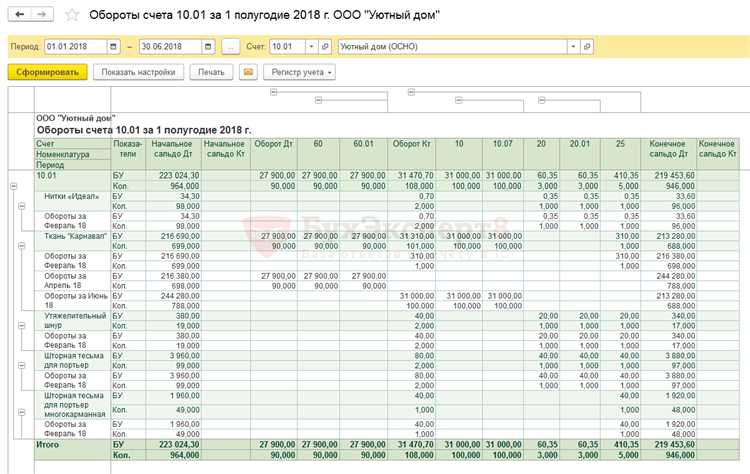
Task: Collapse Нитки «Идеал» row group
Action: coord(22,206)
